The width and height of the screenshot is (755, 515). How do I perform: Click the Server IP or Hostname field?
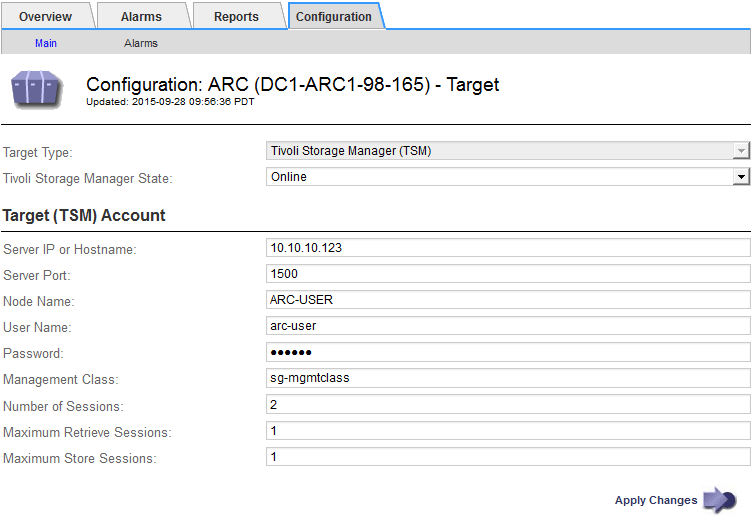(x=508, y=248)
